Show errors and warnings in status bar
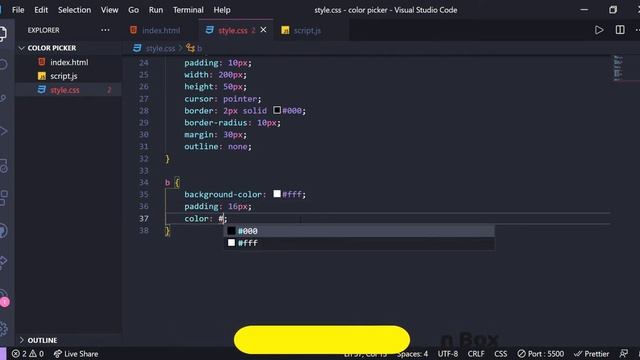 point(28,354)
